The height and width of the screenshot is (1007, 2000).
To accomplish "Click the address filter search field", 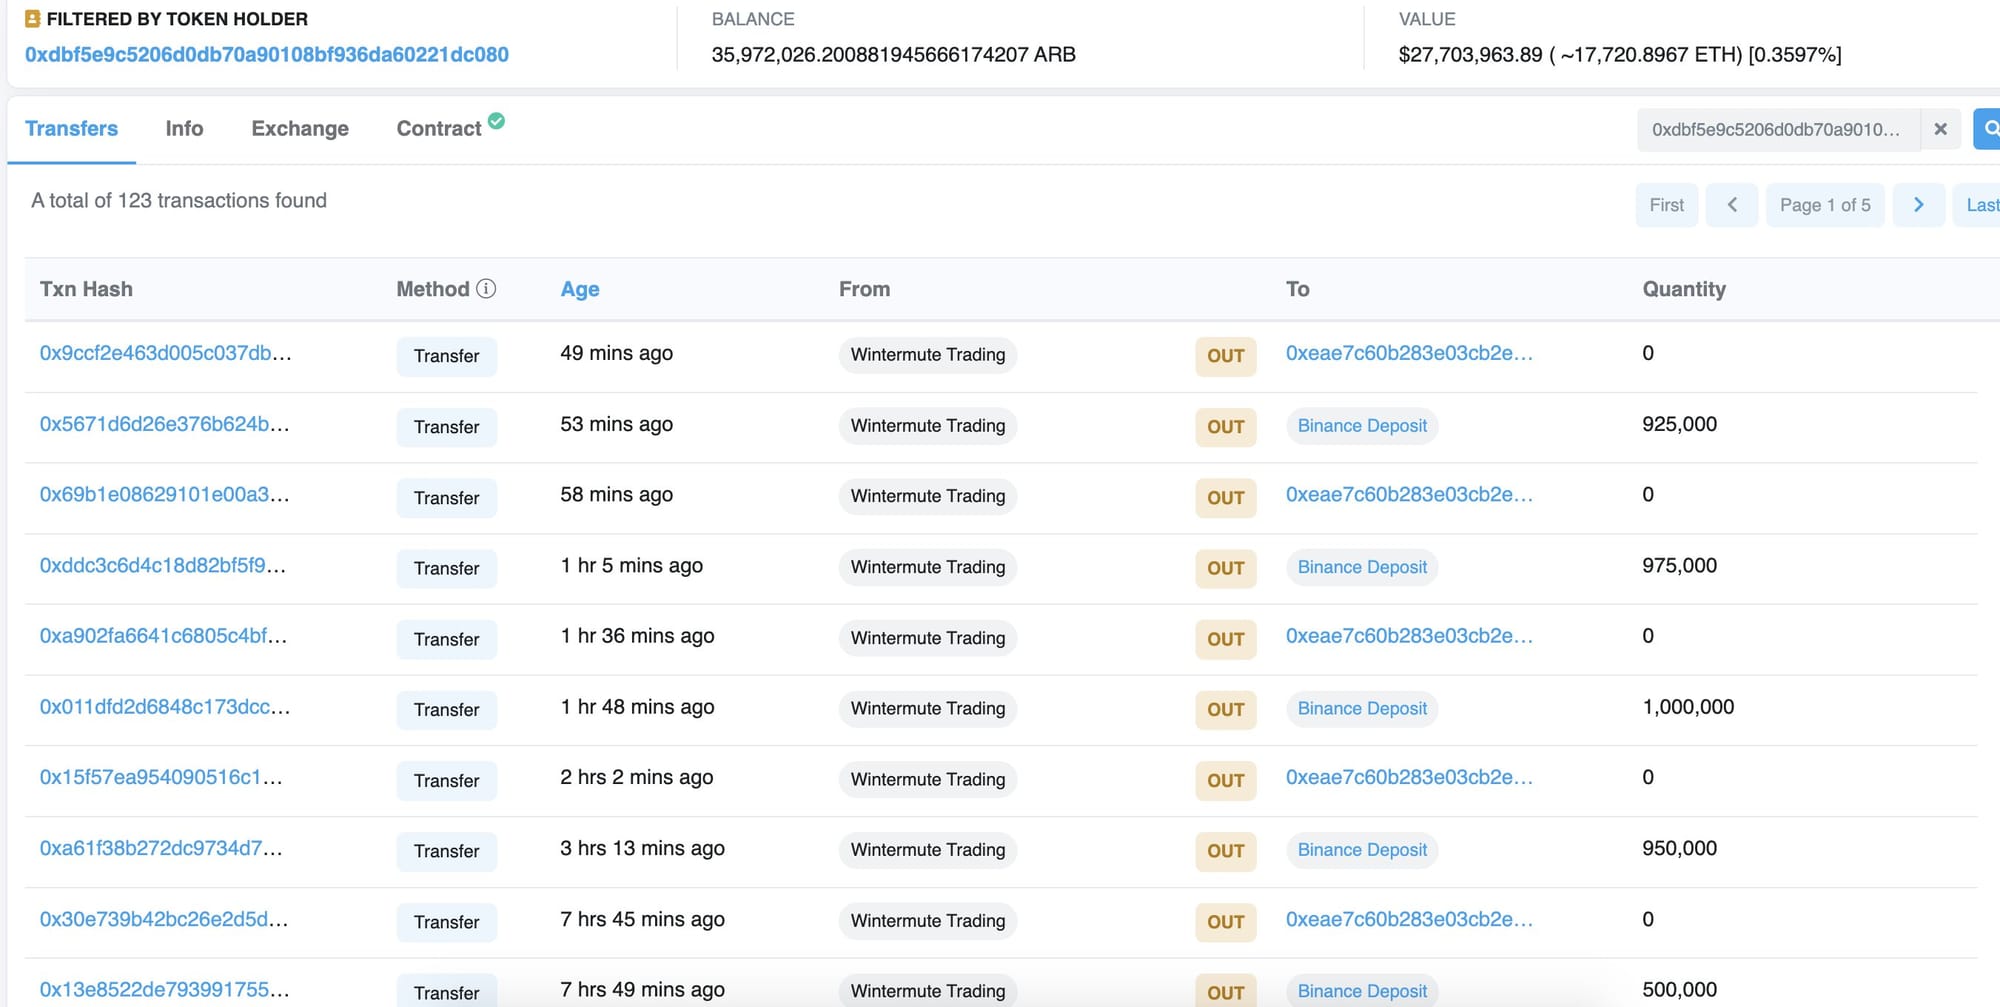I will pos(1778,130).
